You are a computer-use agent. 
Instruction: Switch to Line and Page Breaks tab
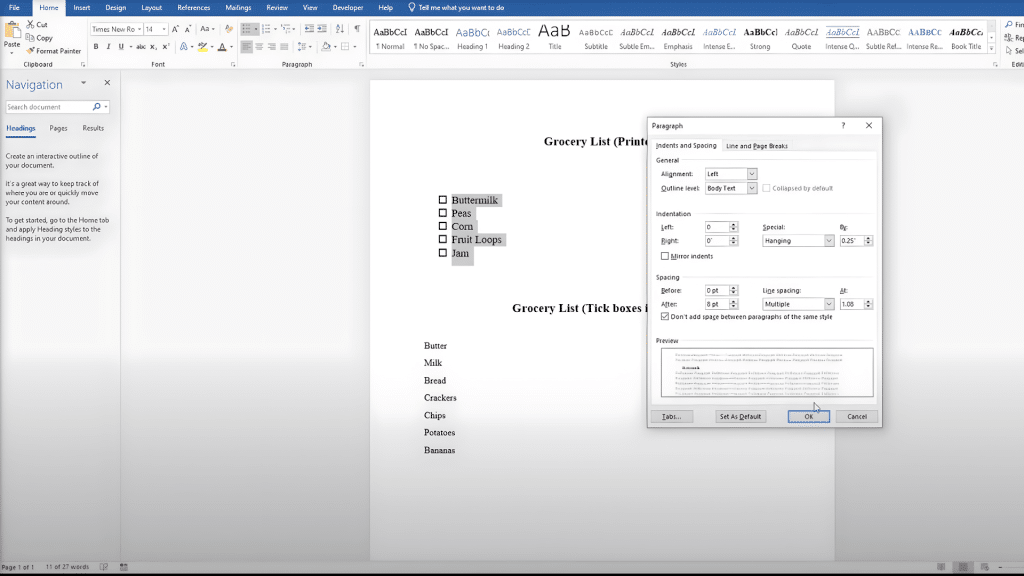[757, 146]
